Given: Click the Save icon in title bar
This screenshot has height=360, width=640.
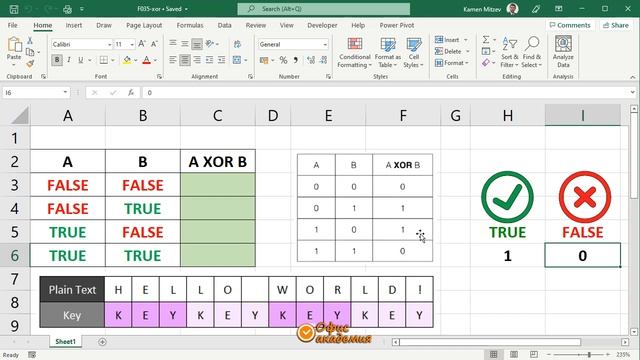Looking at the screenshot, I should (x=14, y=9).
